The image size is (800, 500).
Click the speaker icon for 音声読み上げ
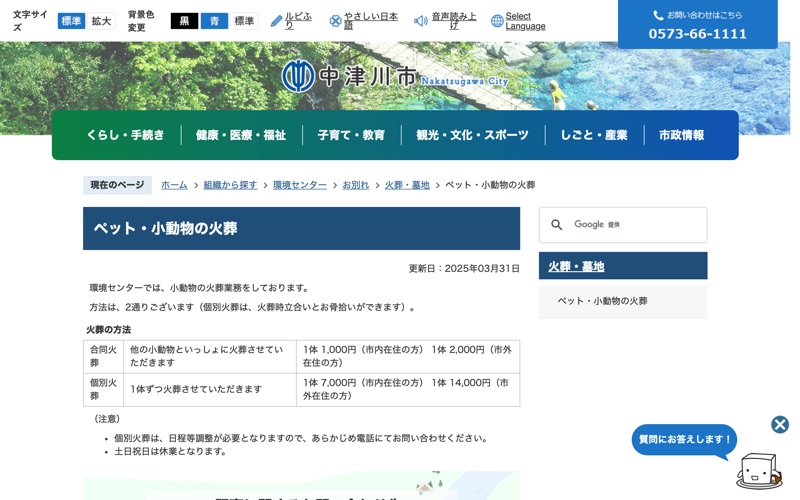[420, 21]
